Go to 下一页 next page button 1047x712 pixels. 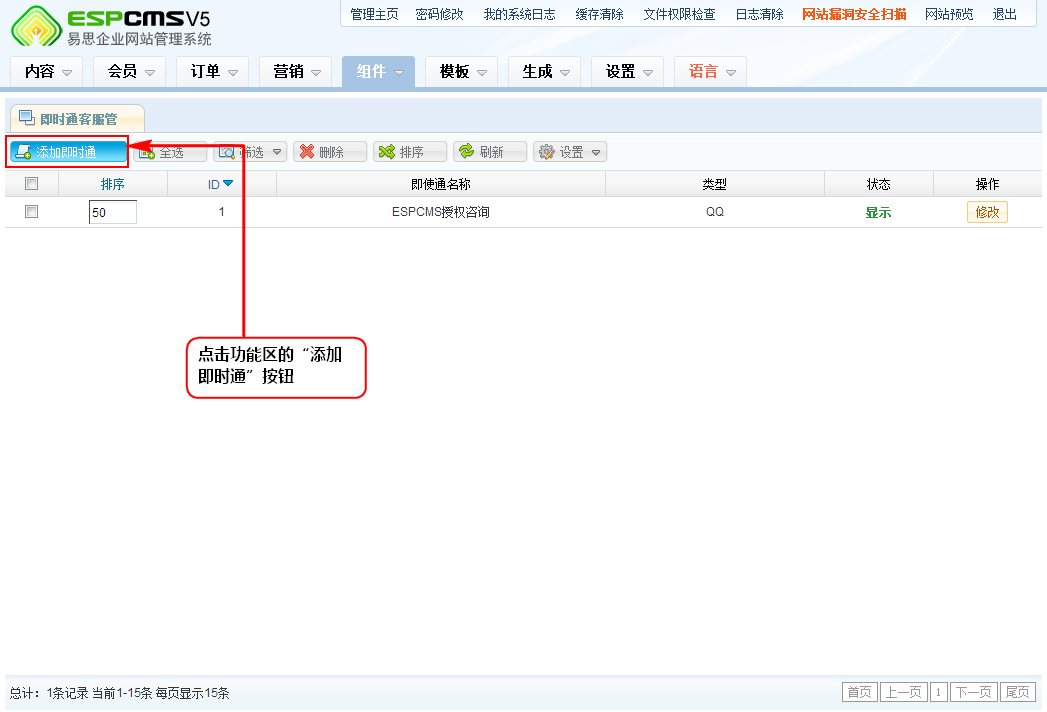point(974,692)
